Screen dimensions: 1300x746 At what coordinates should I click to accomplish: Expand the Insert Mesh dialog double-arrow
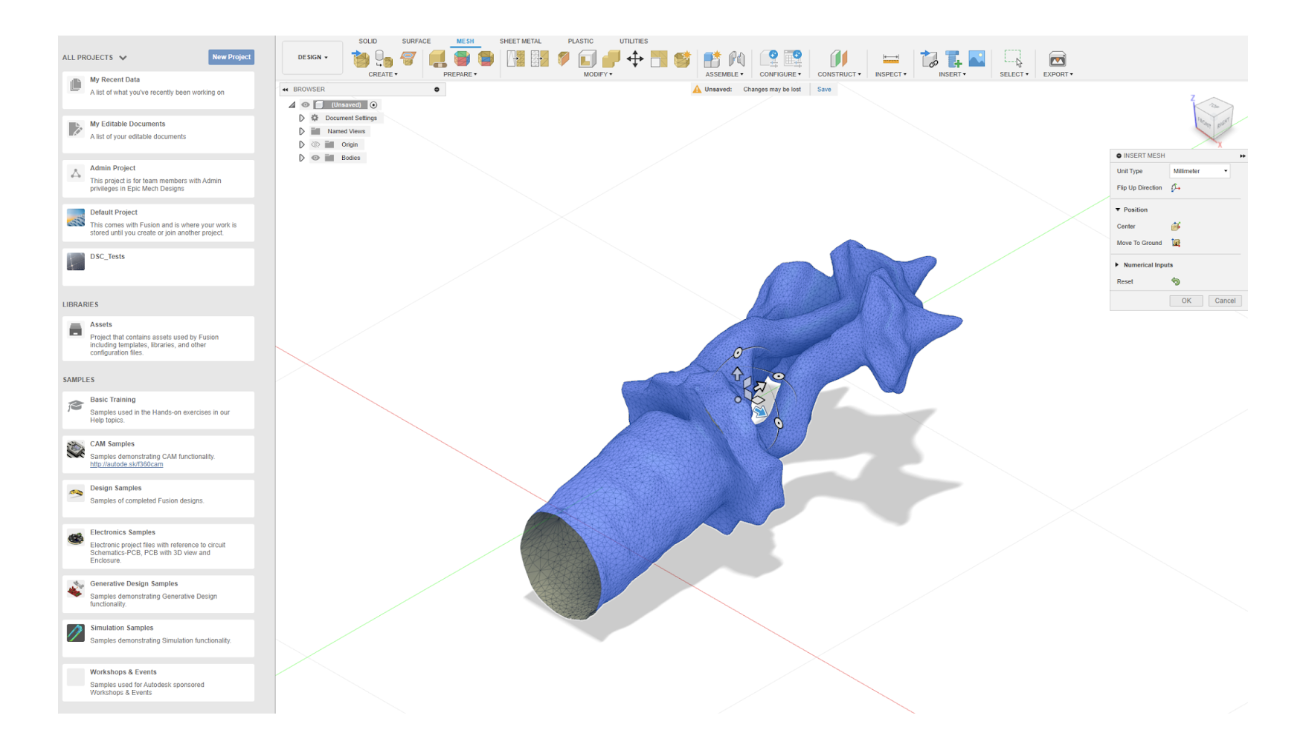click(x=1243, y=156)
